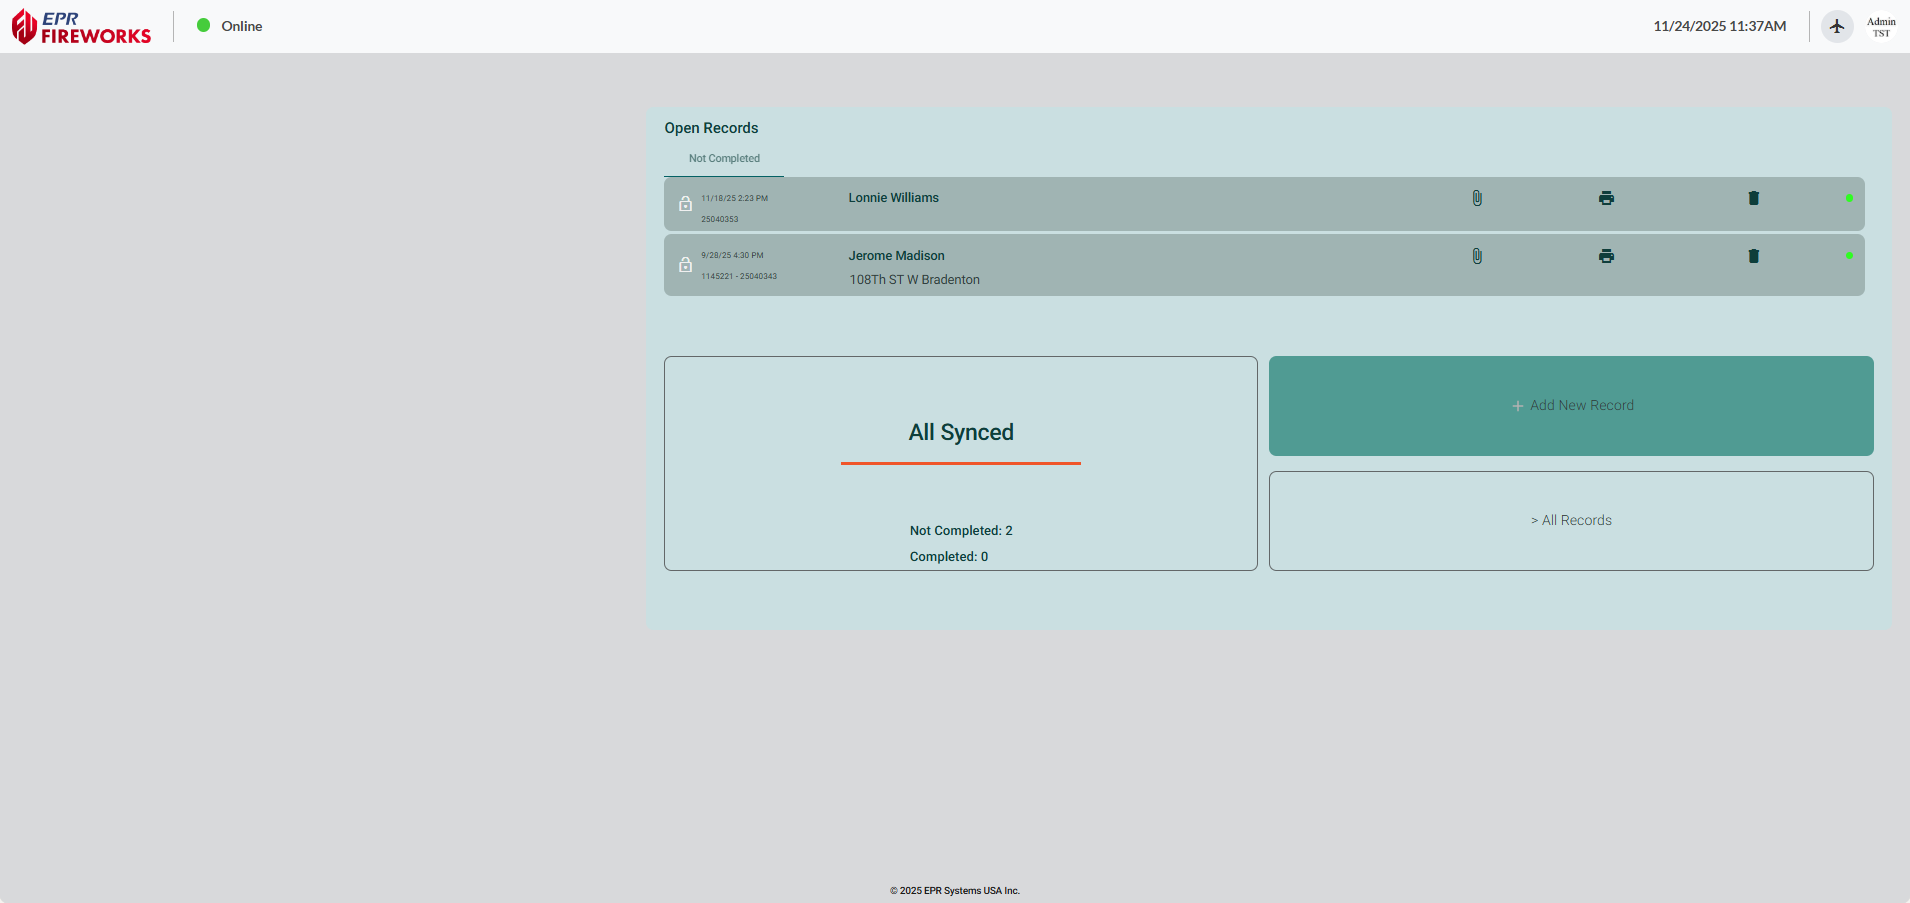Viewport: 1910px width, 903px height.
Task: Expand the Jerome Madison record entry
Action: [x=896, y=255]
